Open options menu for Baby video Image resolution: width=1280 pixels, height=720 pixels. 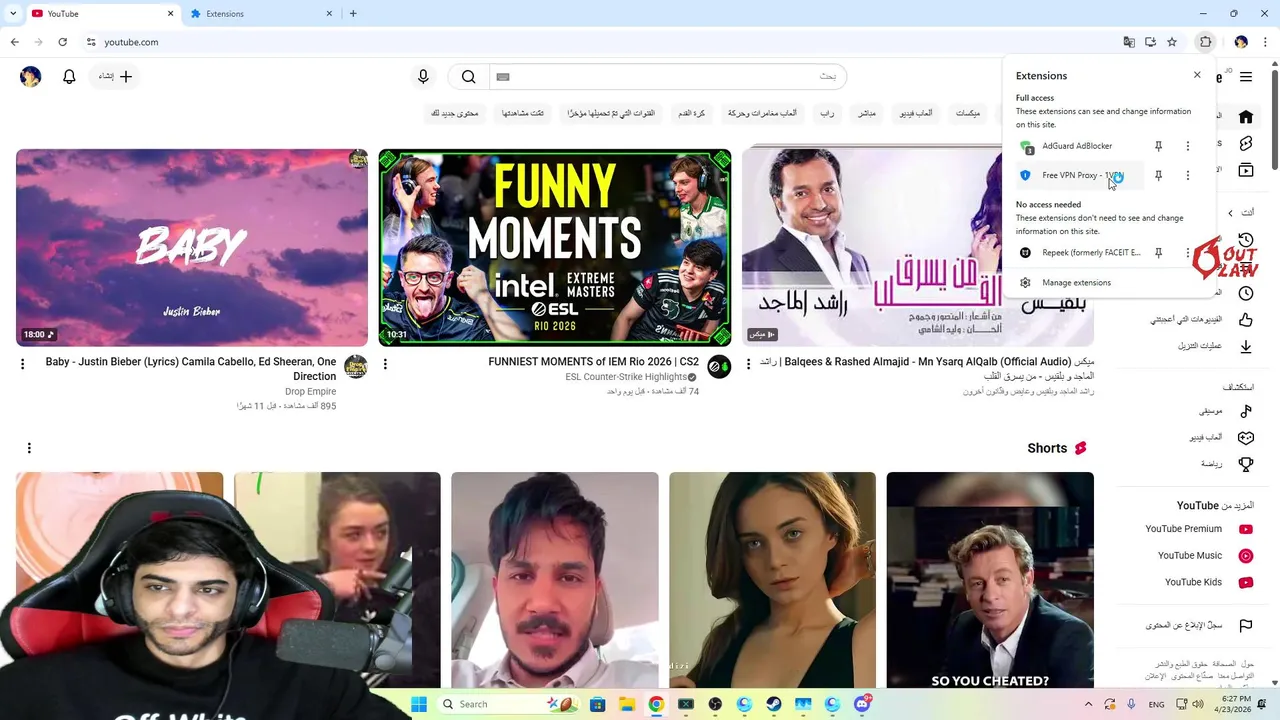coord(22,364)
